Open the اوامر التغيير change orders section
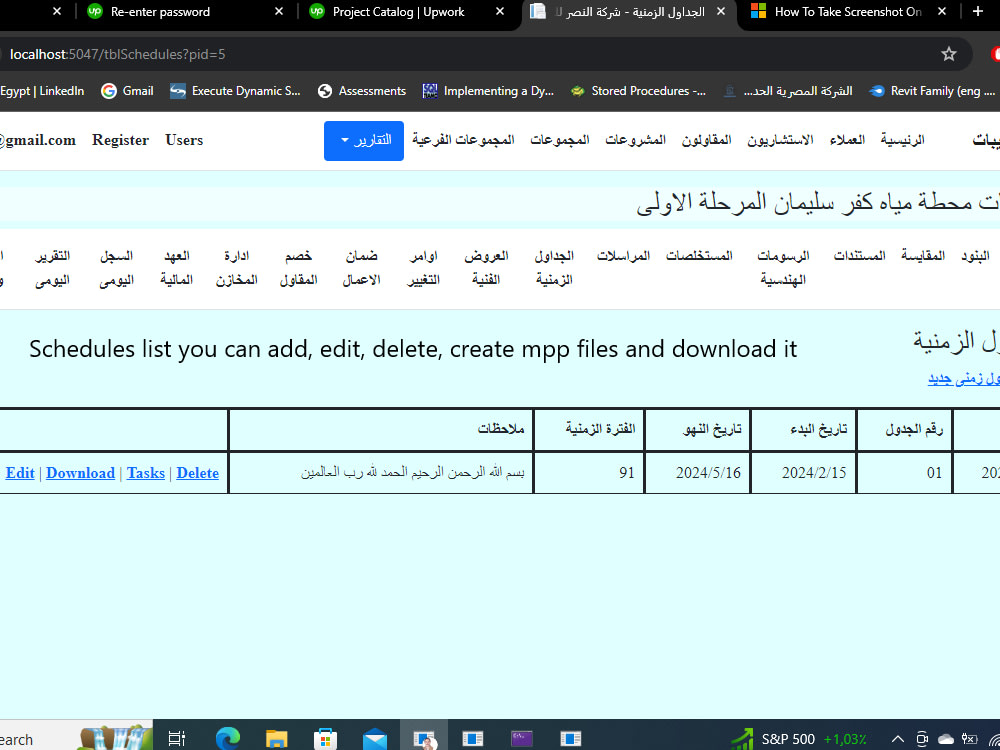 pos(423,267)
